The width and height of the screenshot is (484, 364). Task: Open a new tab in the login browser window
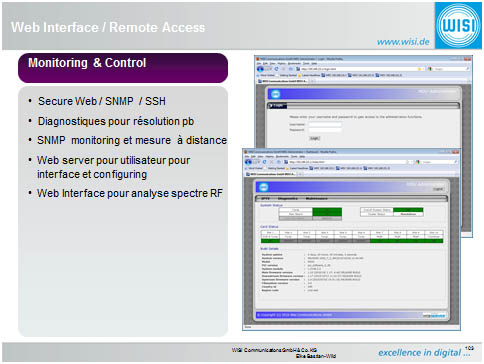[x=312, y=81]
